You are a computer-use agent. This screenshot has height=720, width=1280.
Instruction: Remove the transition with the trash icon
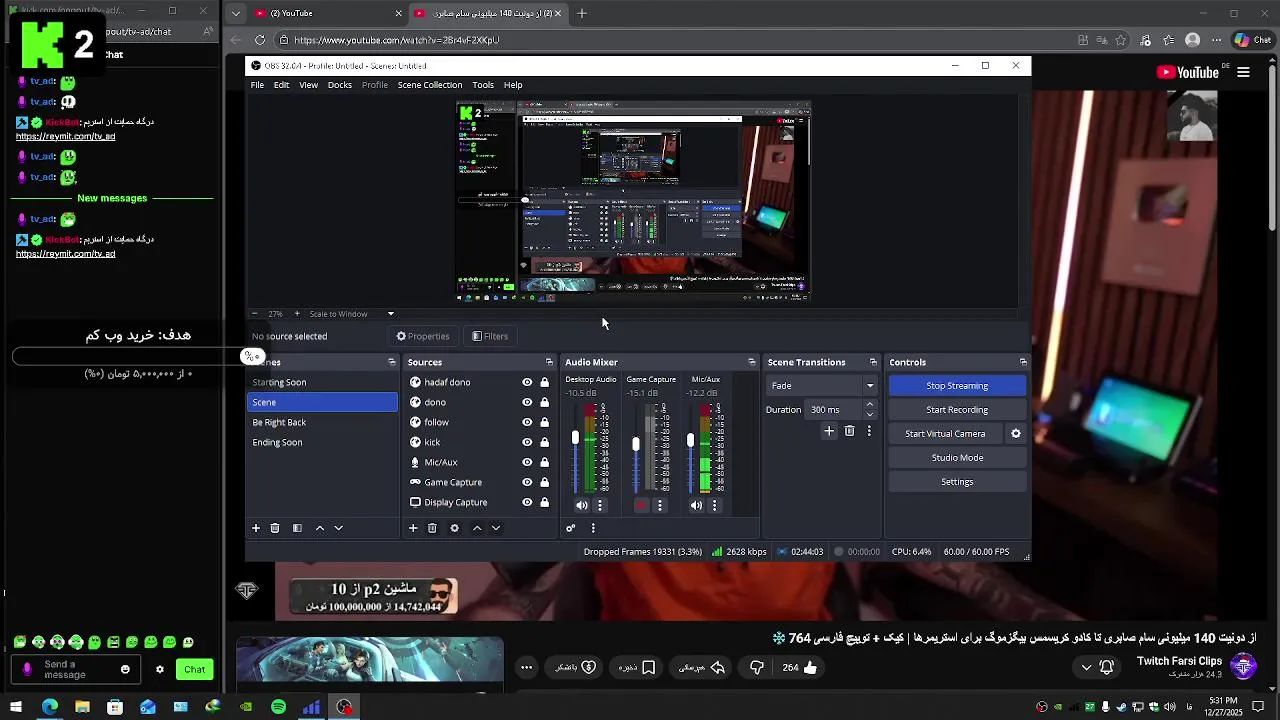pos(849,431)
